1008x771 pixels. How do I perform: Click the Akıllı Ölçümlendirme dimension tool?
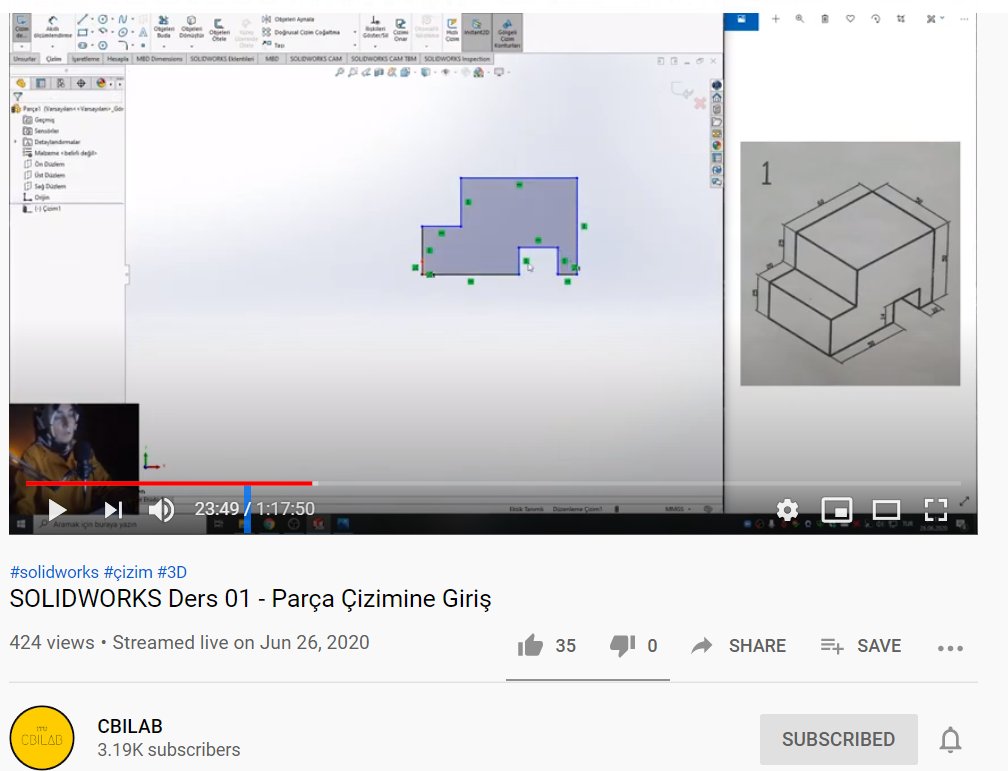(x=53, y=27)
